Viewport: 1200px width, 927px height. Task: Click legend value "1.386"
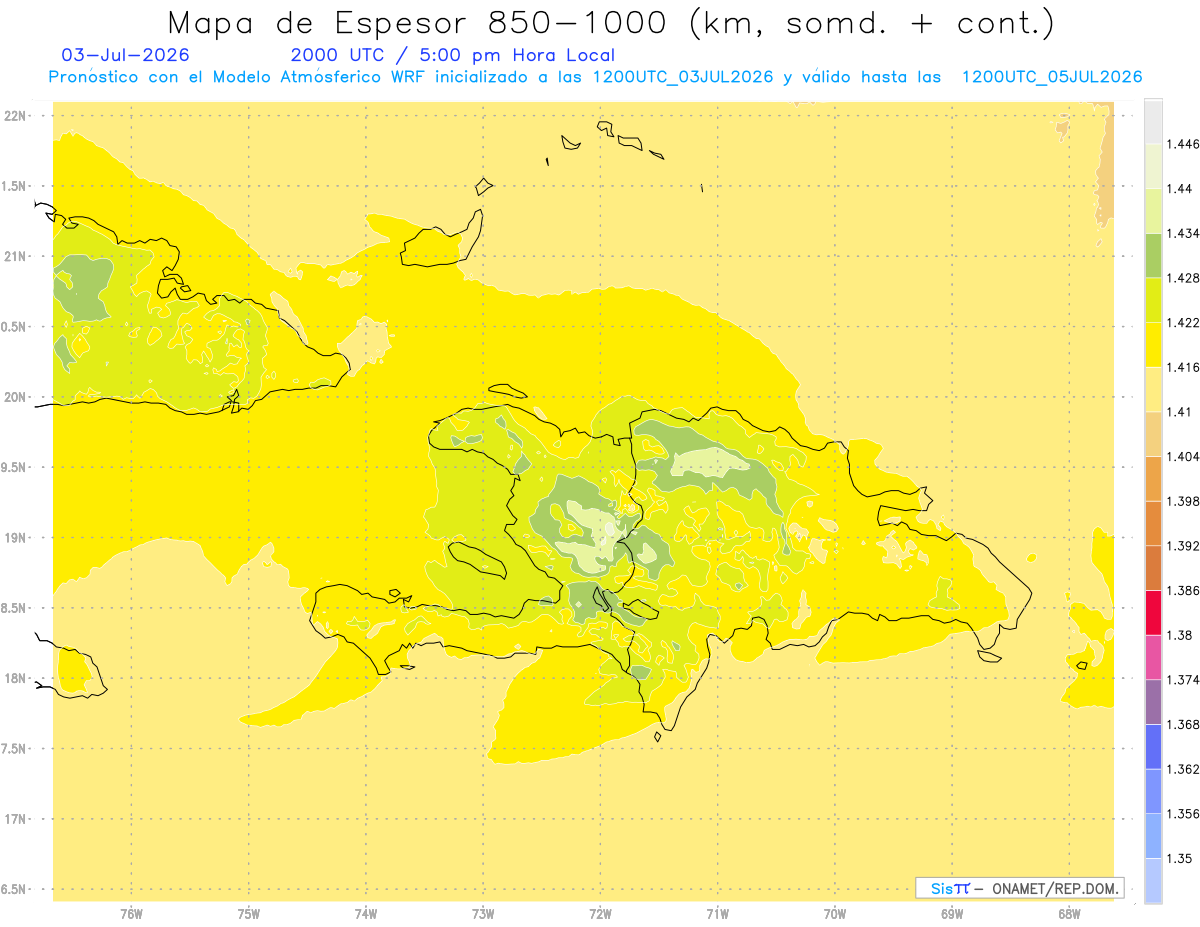pos(1183,591)
